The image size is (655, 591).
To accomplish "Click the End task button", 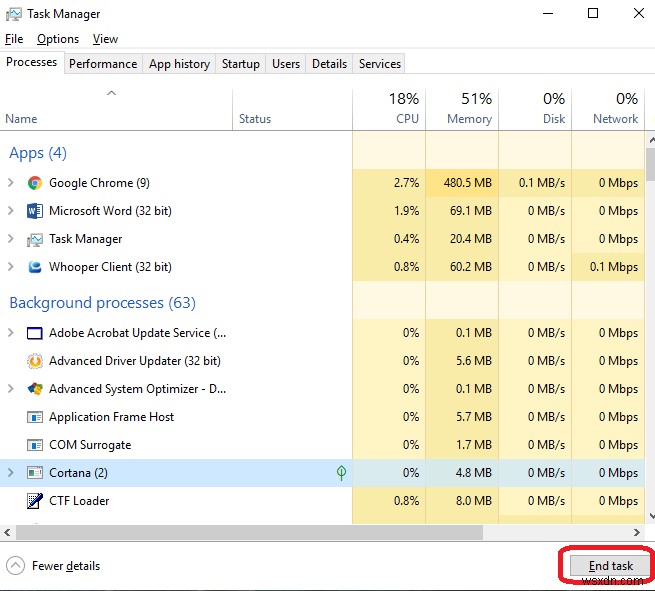I will pos(610,566).
